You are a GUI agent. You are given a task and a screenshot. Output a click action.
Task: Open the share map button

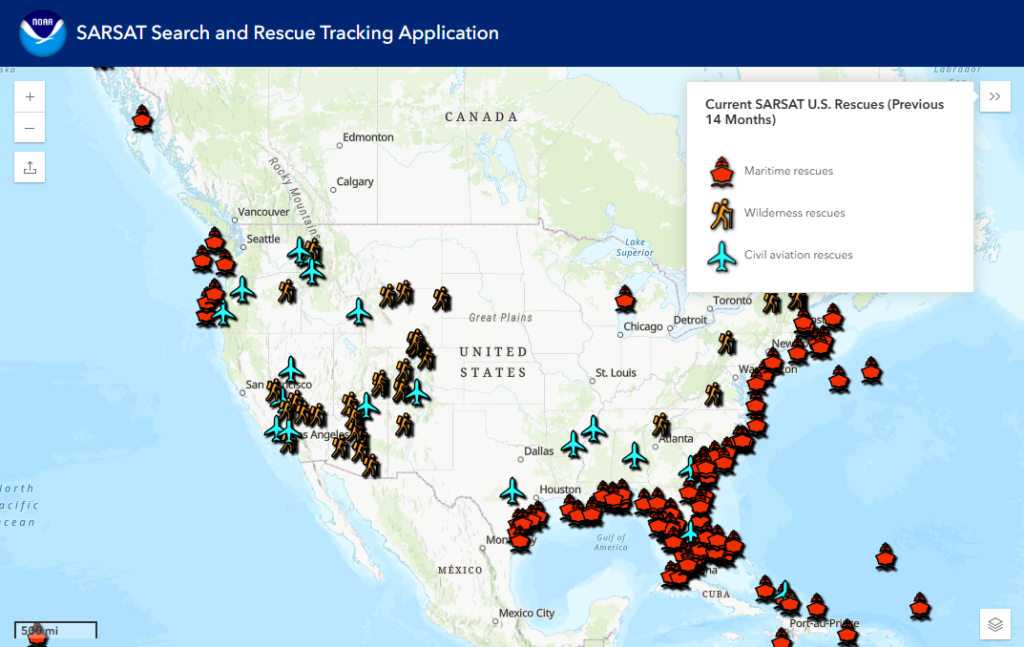pyautogui.click(x=29, y=168)
